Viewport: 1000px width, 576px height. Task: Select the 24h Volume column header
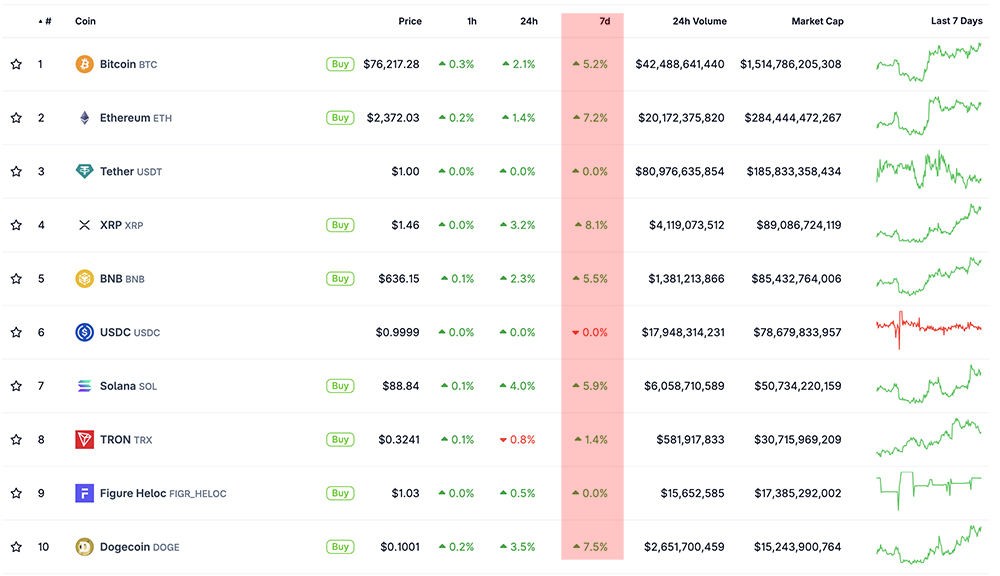[699, 20]
